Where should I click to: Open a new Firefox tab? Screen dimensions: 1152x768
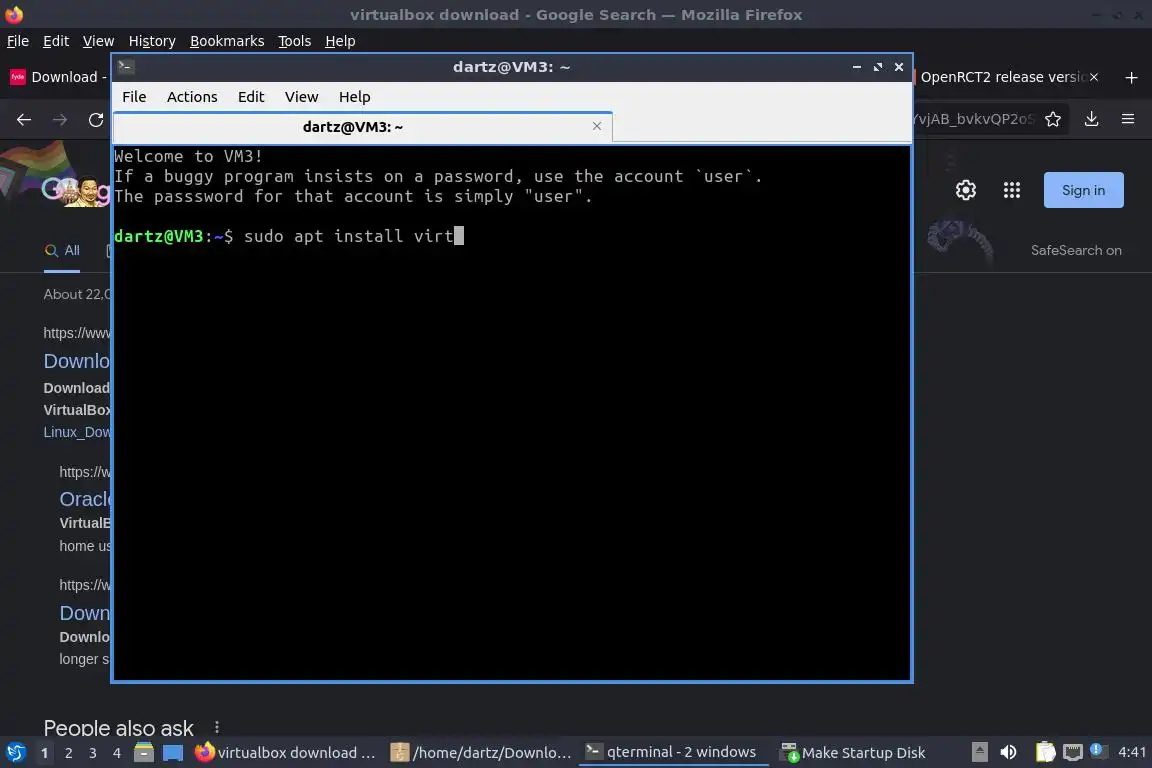coord(1131,77)
